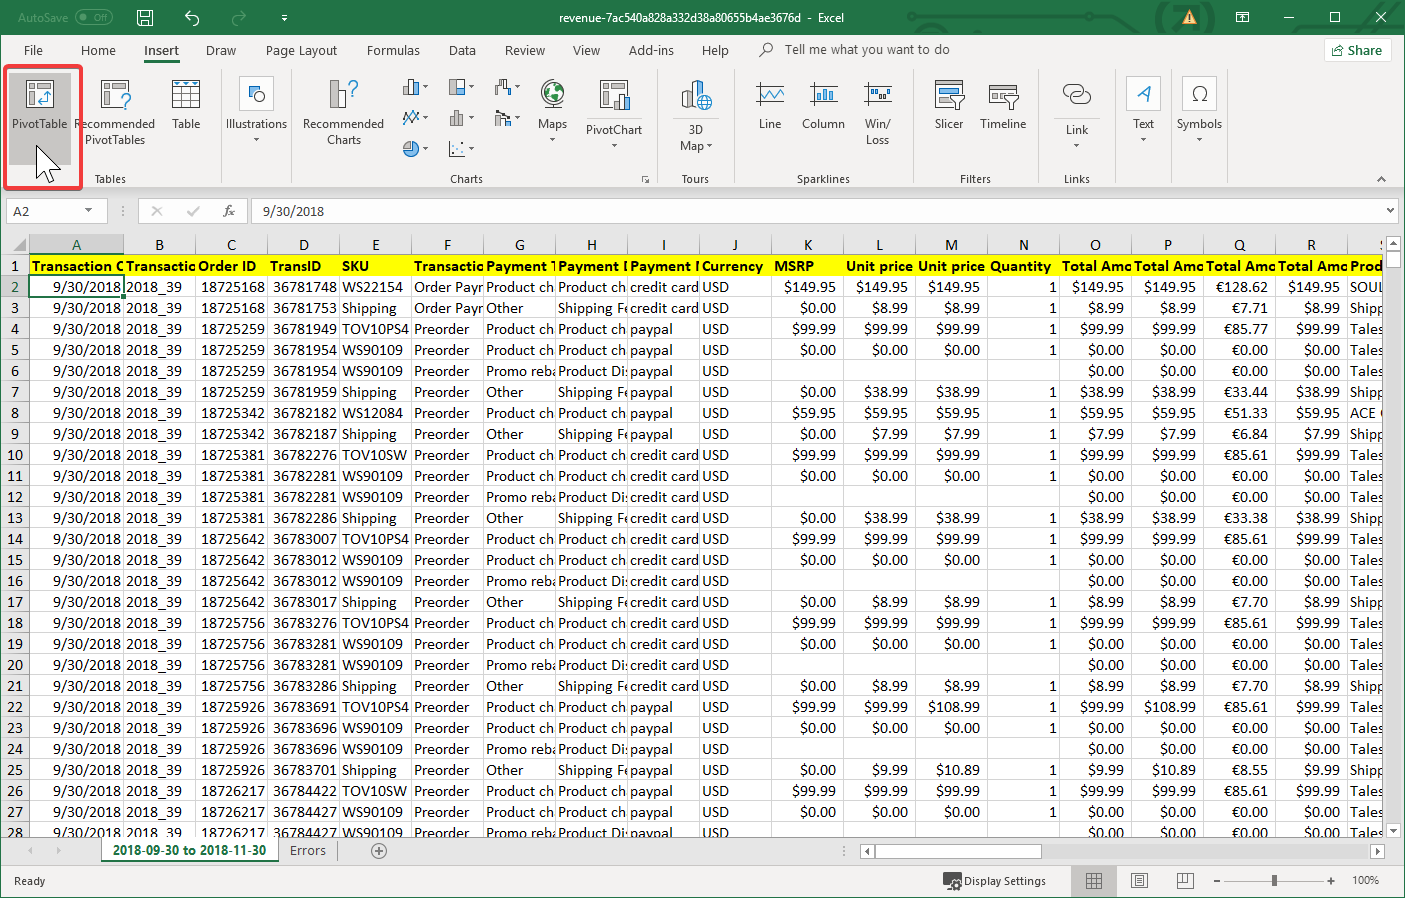
Task: Click the PivotTable icon
Action: click(x=39, y=96)
